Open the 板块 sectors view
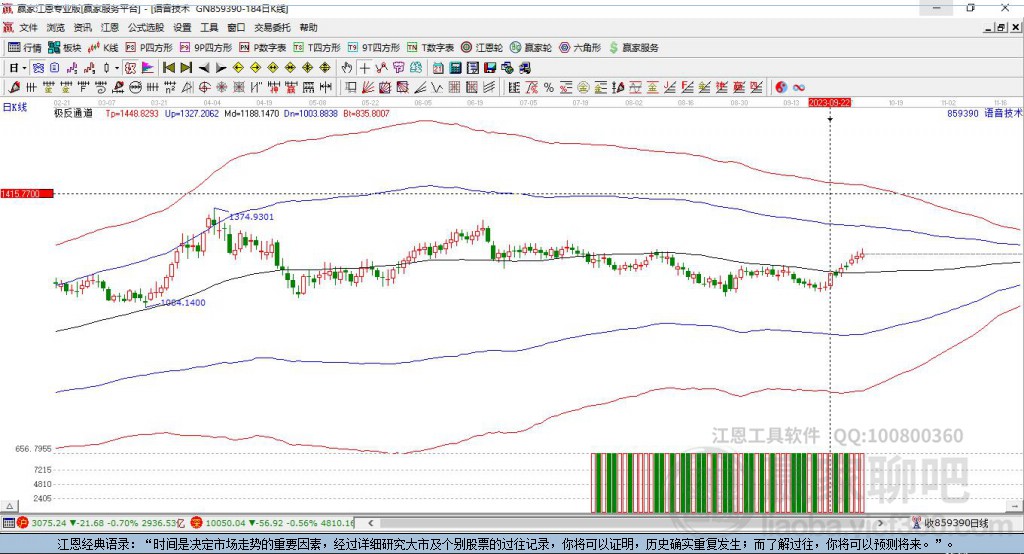1024x554 pixels. (64, 48)
